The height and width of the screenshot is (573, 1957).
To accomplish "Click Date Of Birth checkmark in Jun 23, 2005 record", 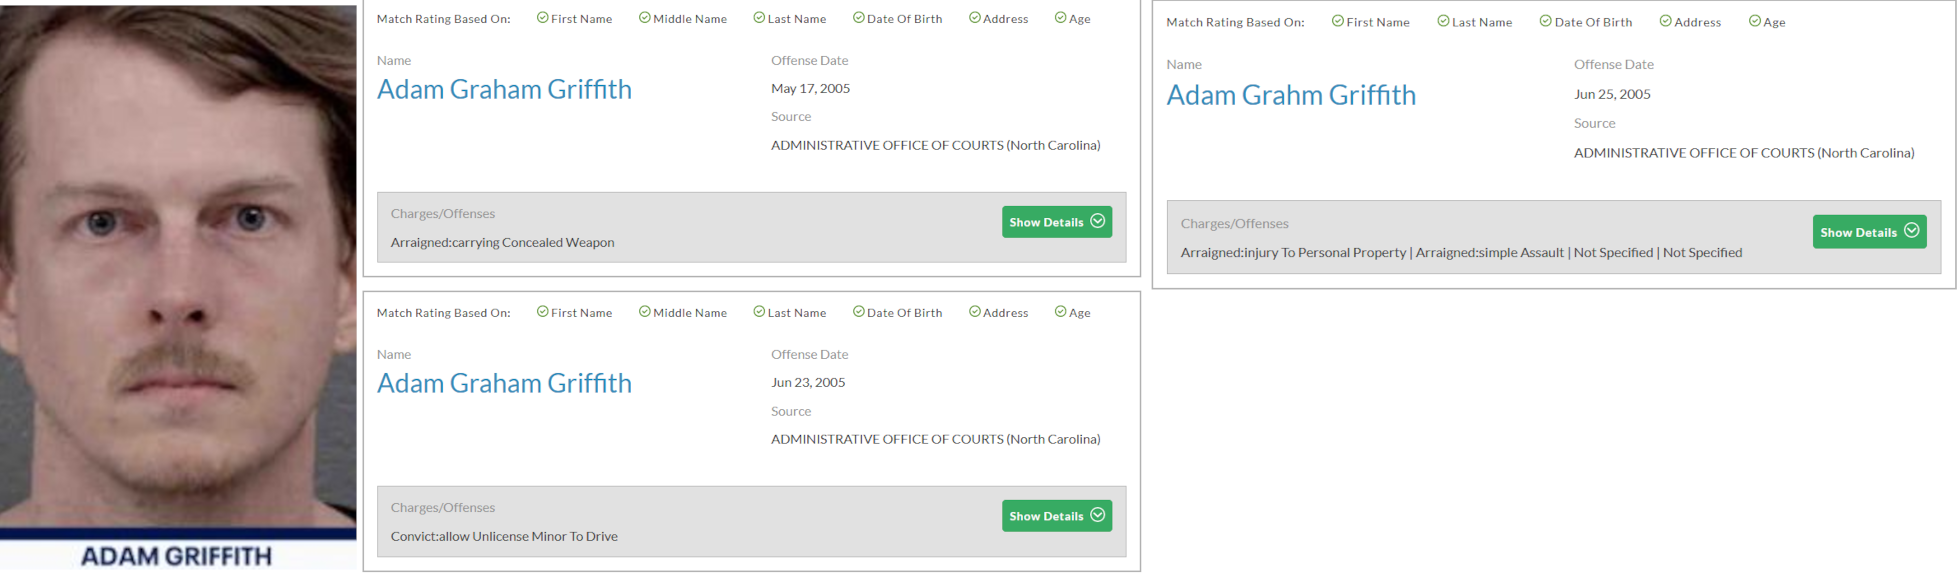I will (x=858, y=312).
